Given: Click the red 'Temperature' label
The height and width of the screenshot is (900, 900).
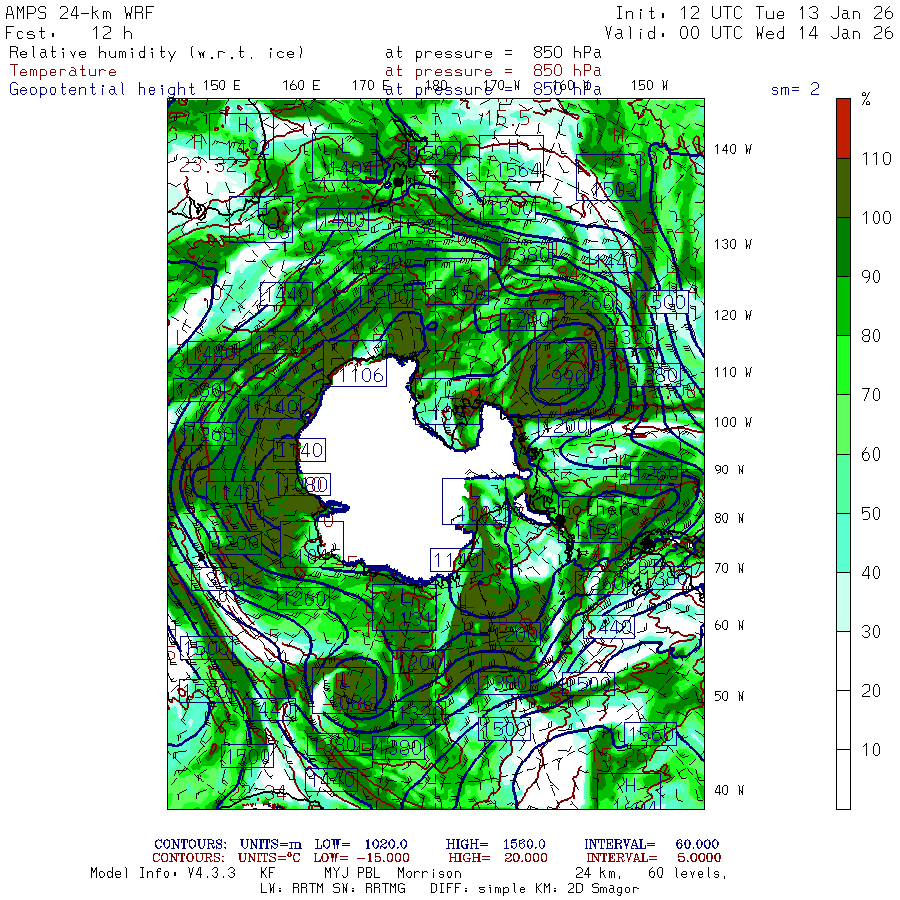Looking at the screenshot, I should point(63,71).
